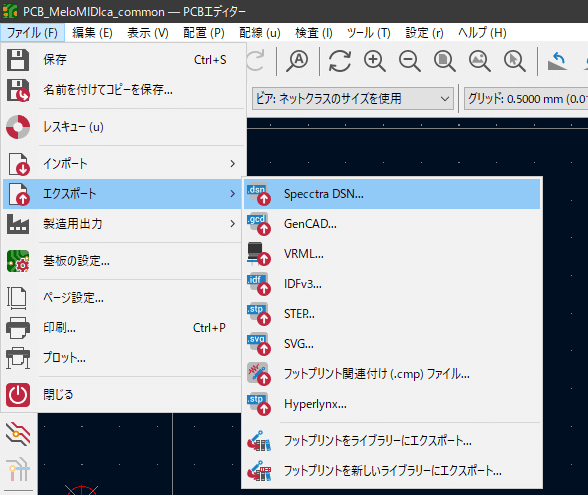Click the export footprints to new library icon
The width and height of the screenshot is (588, 495).
(259, 471)
